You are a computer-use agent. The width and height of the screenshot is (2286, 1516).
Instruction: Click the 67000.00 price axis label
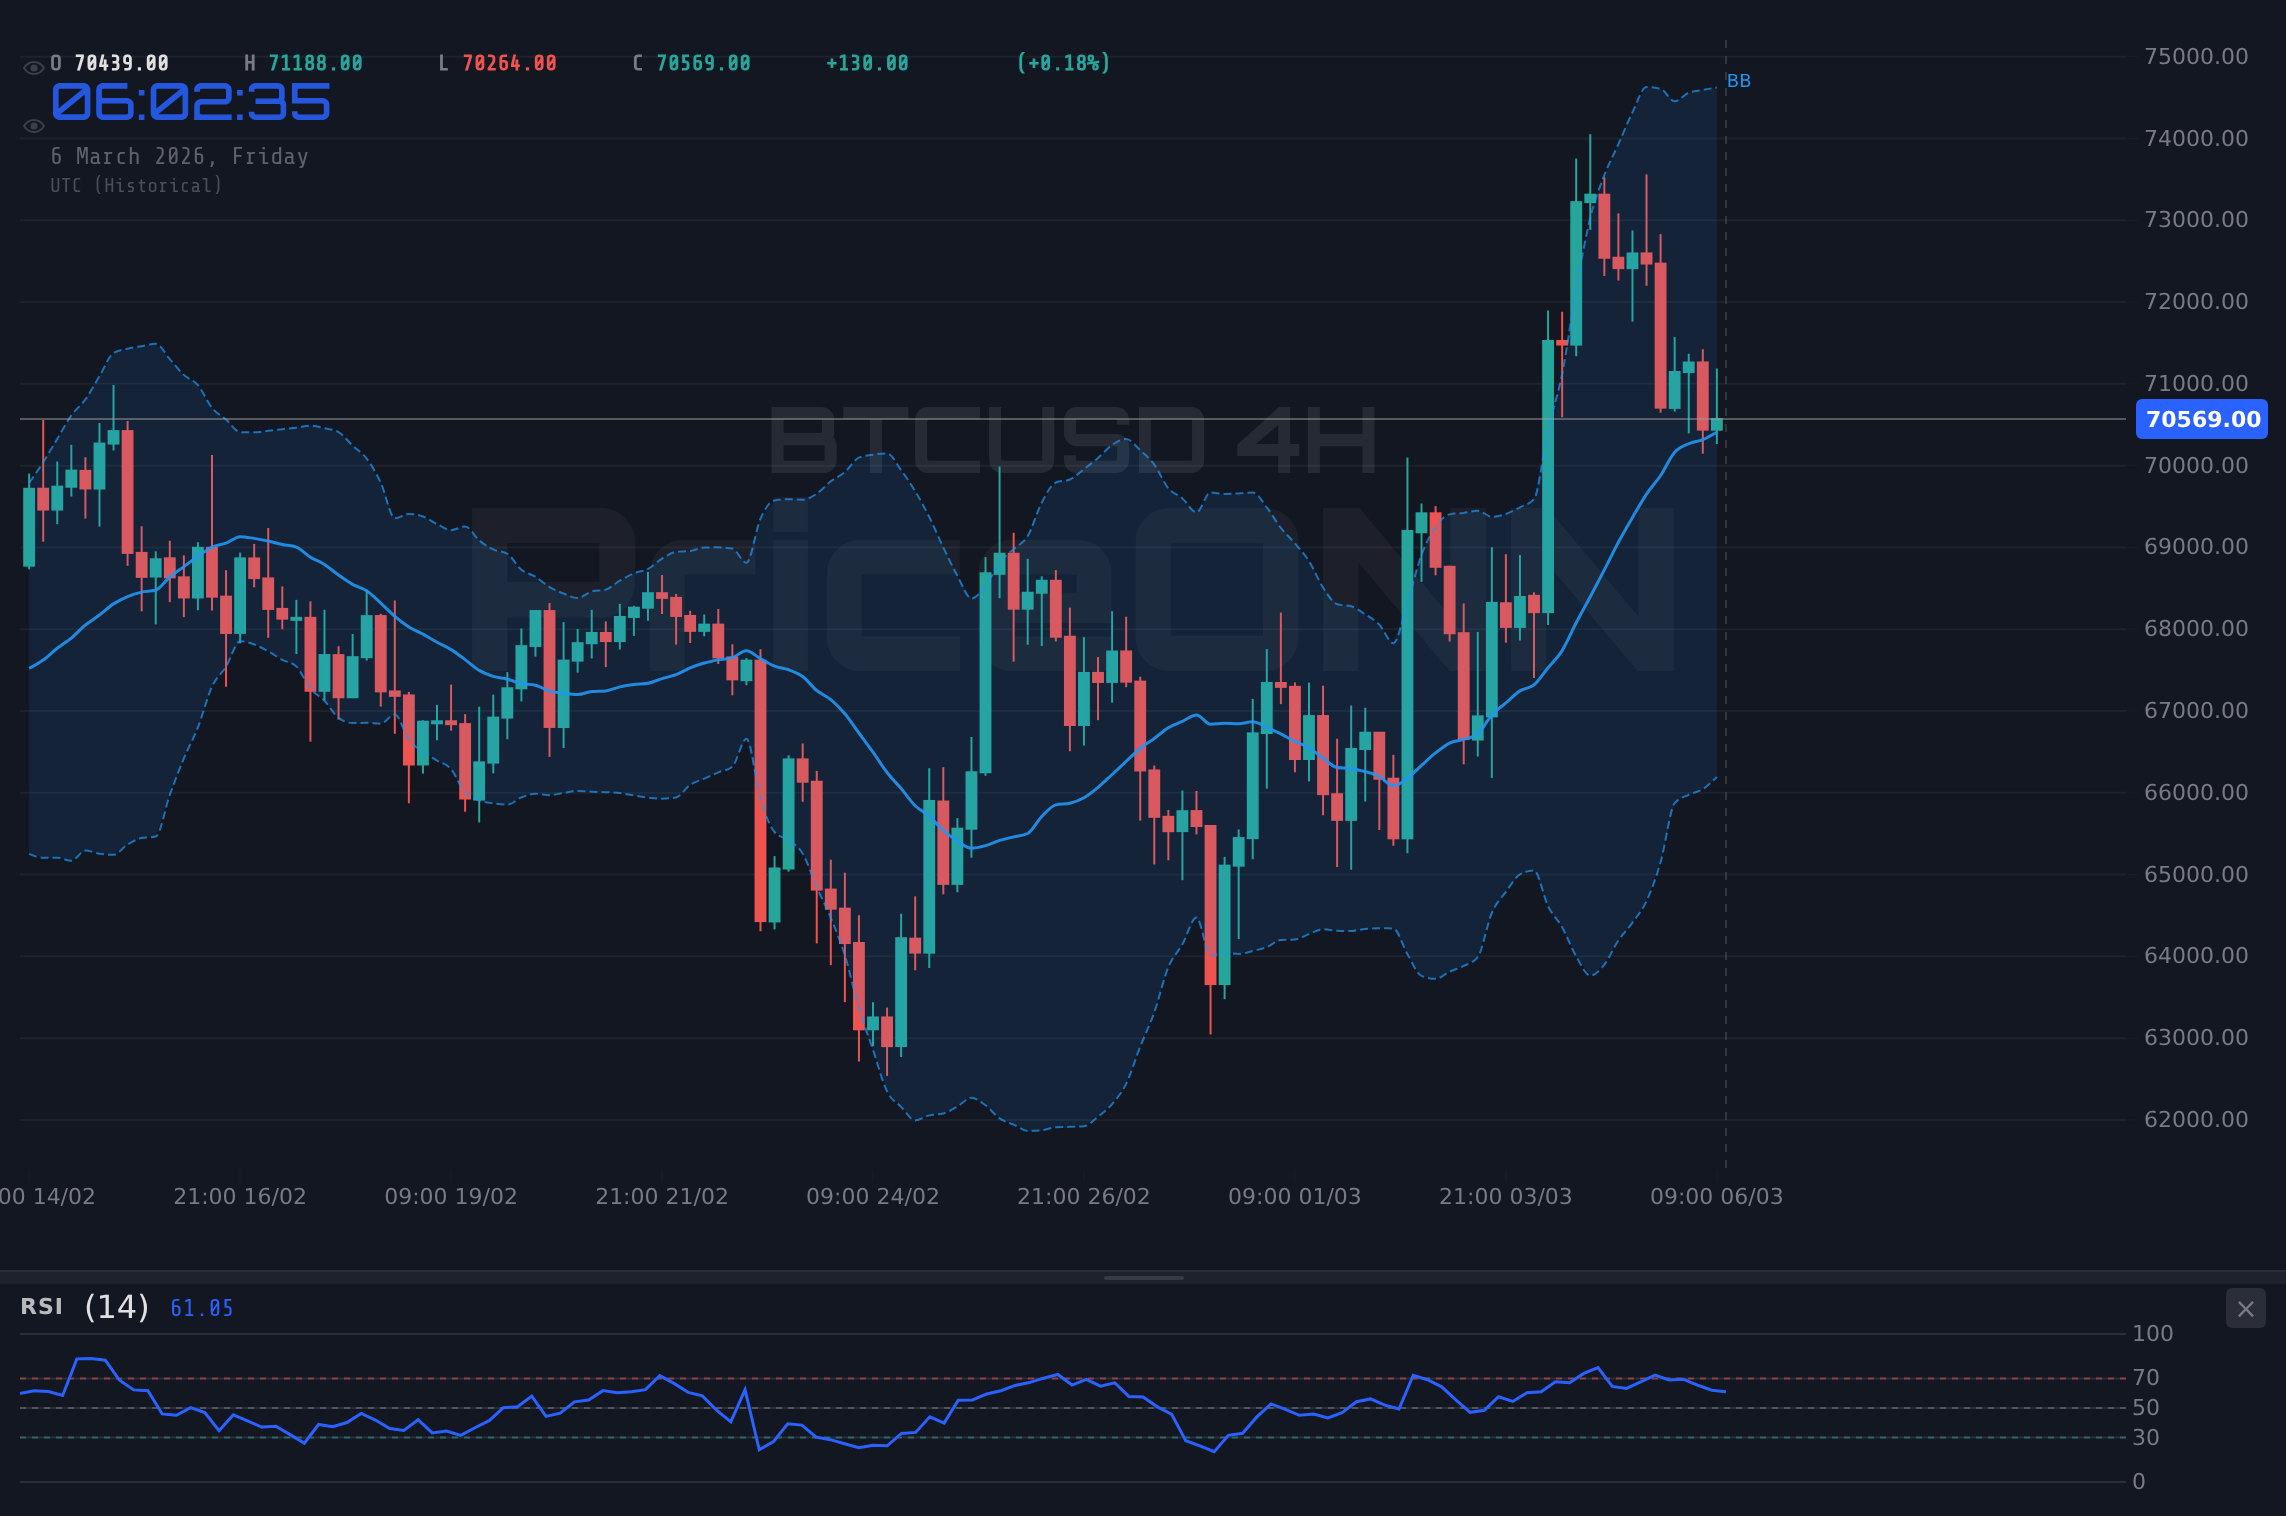[2196, 710]
